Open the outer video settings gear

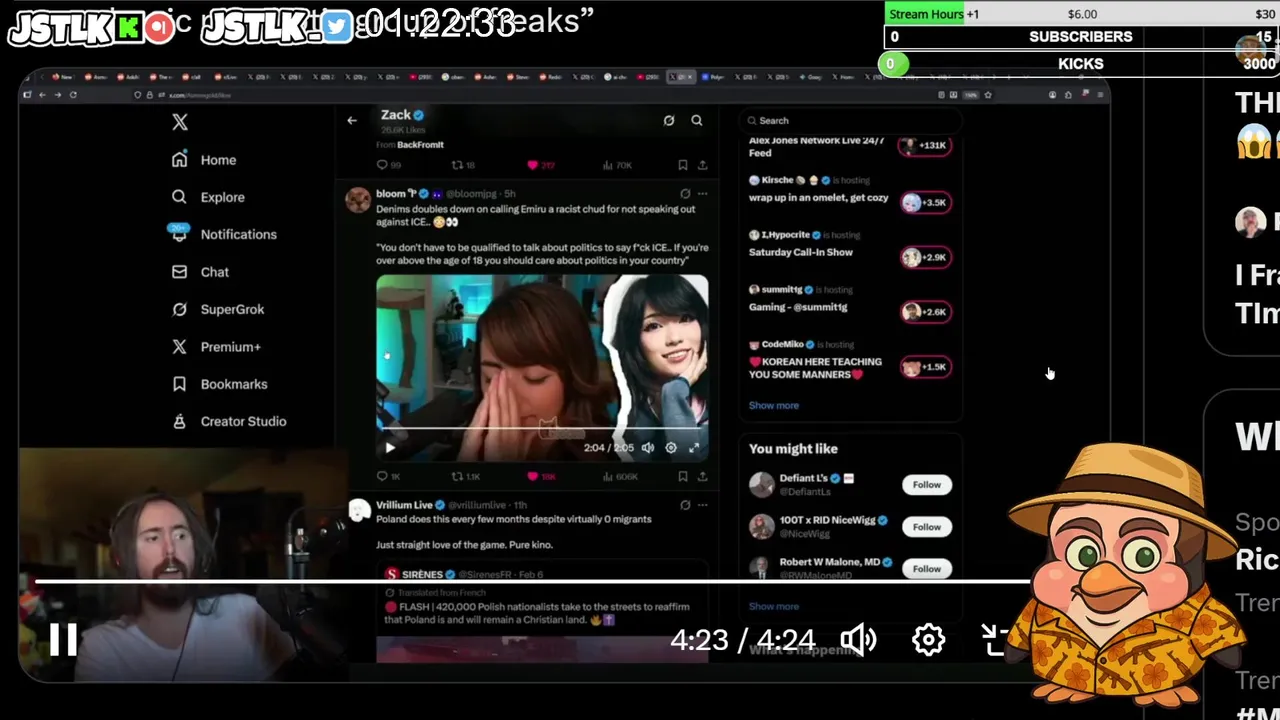point(928,640)
